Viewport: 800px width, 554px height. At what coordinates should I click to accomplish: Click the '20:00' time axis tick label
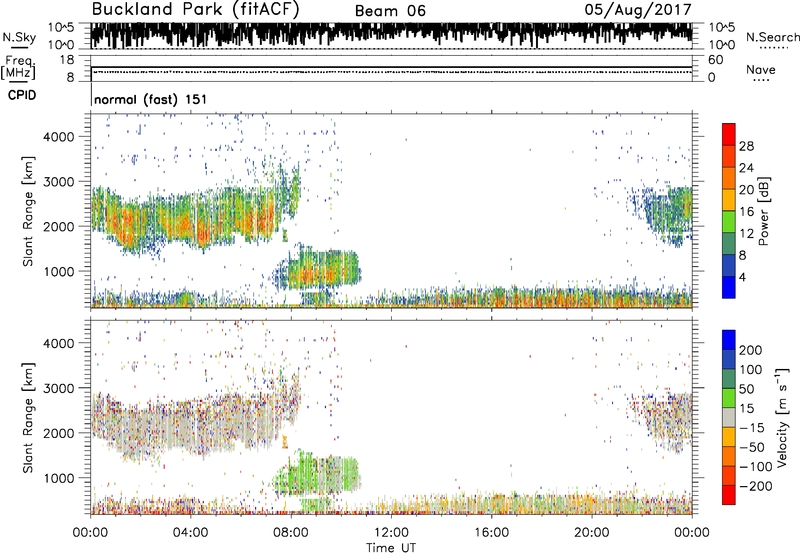pyautogui.click(x=591, y=533)
